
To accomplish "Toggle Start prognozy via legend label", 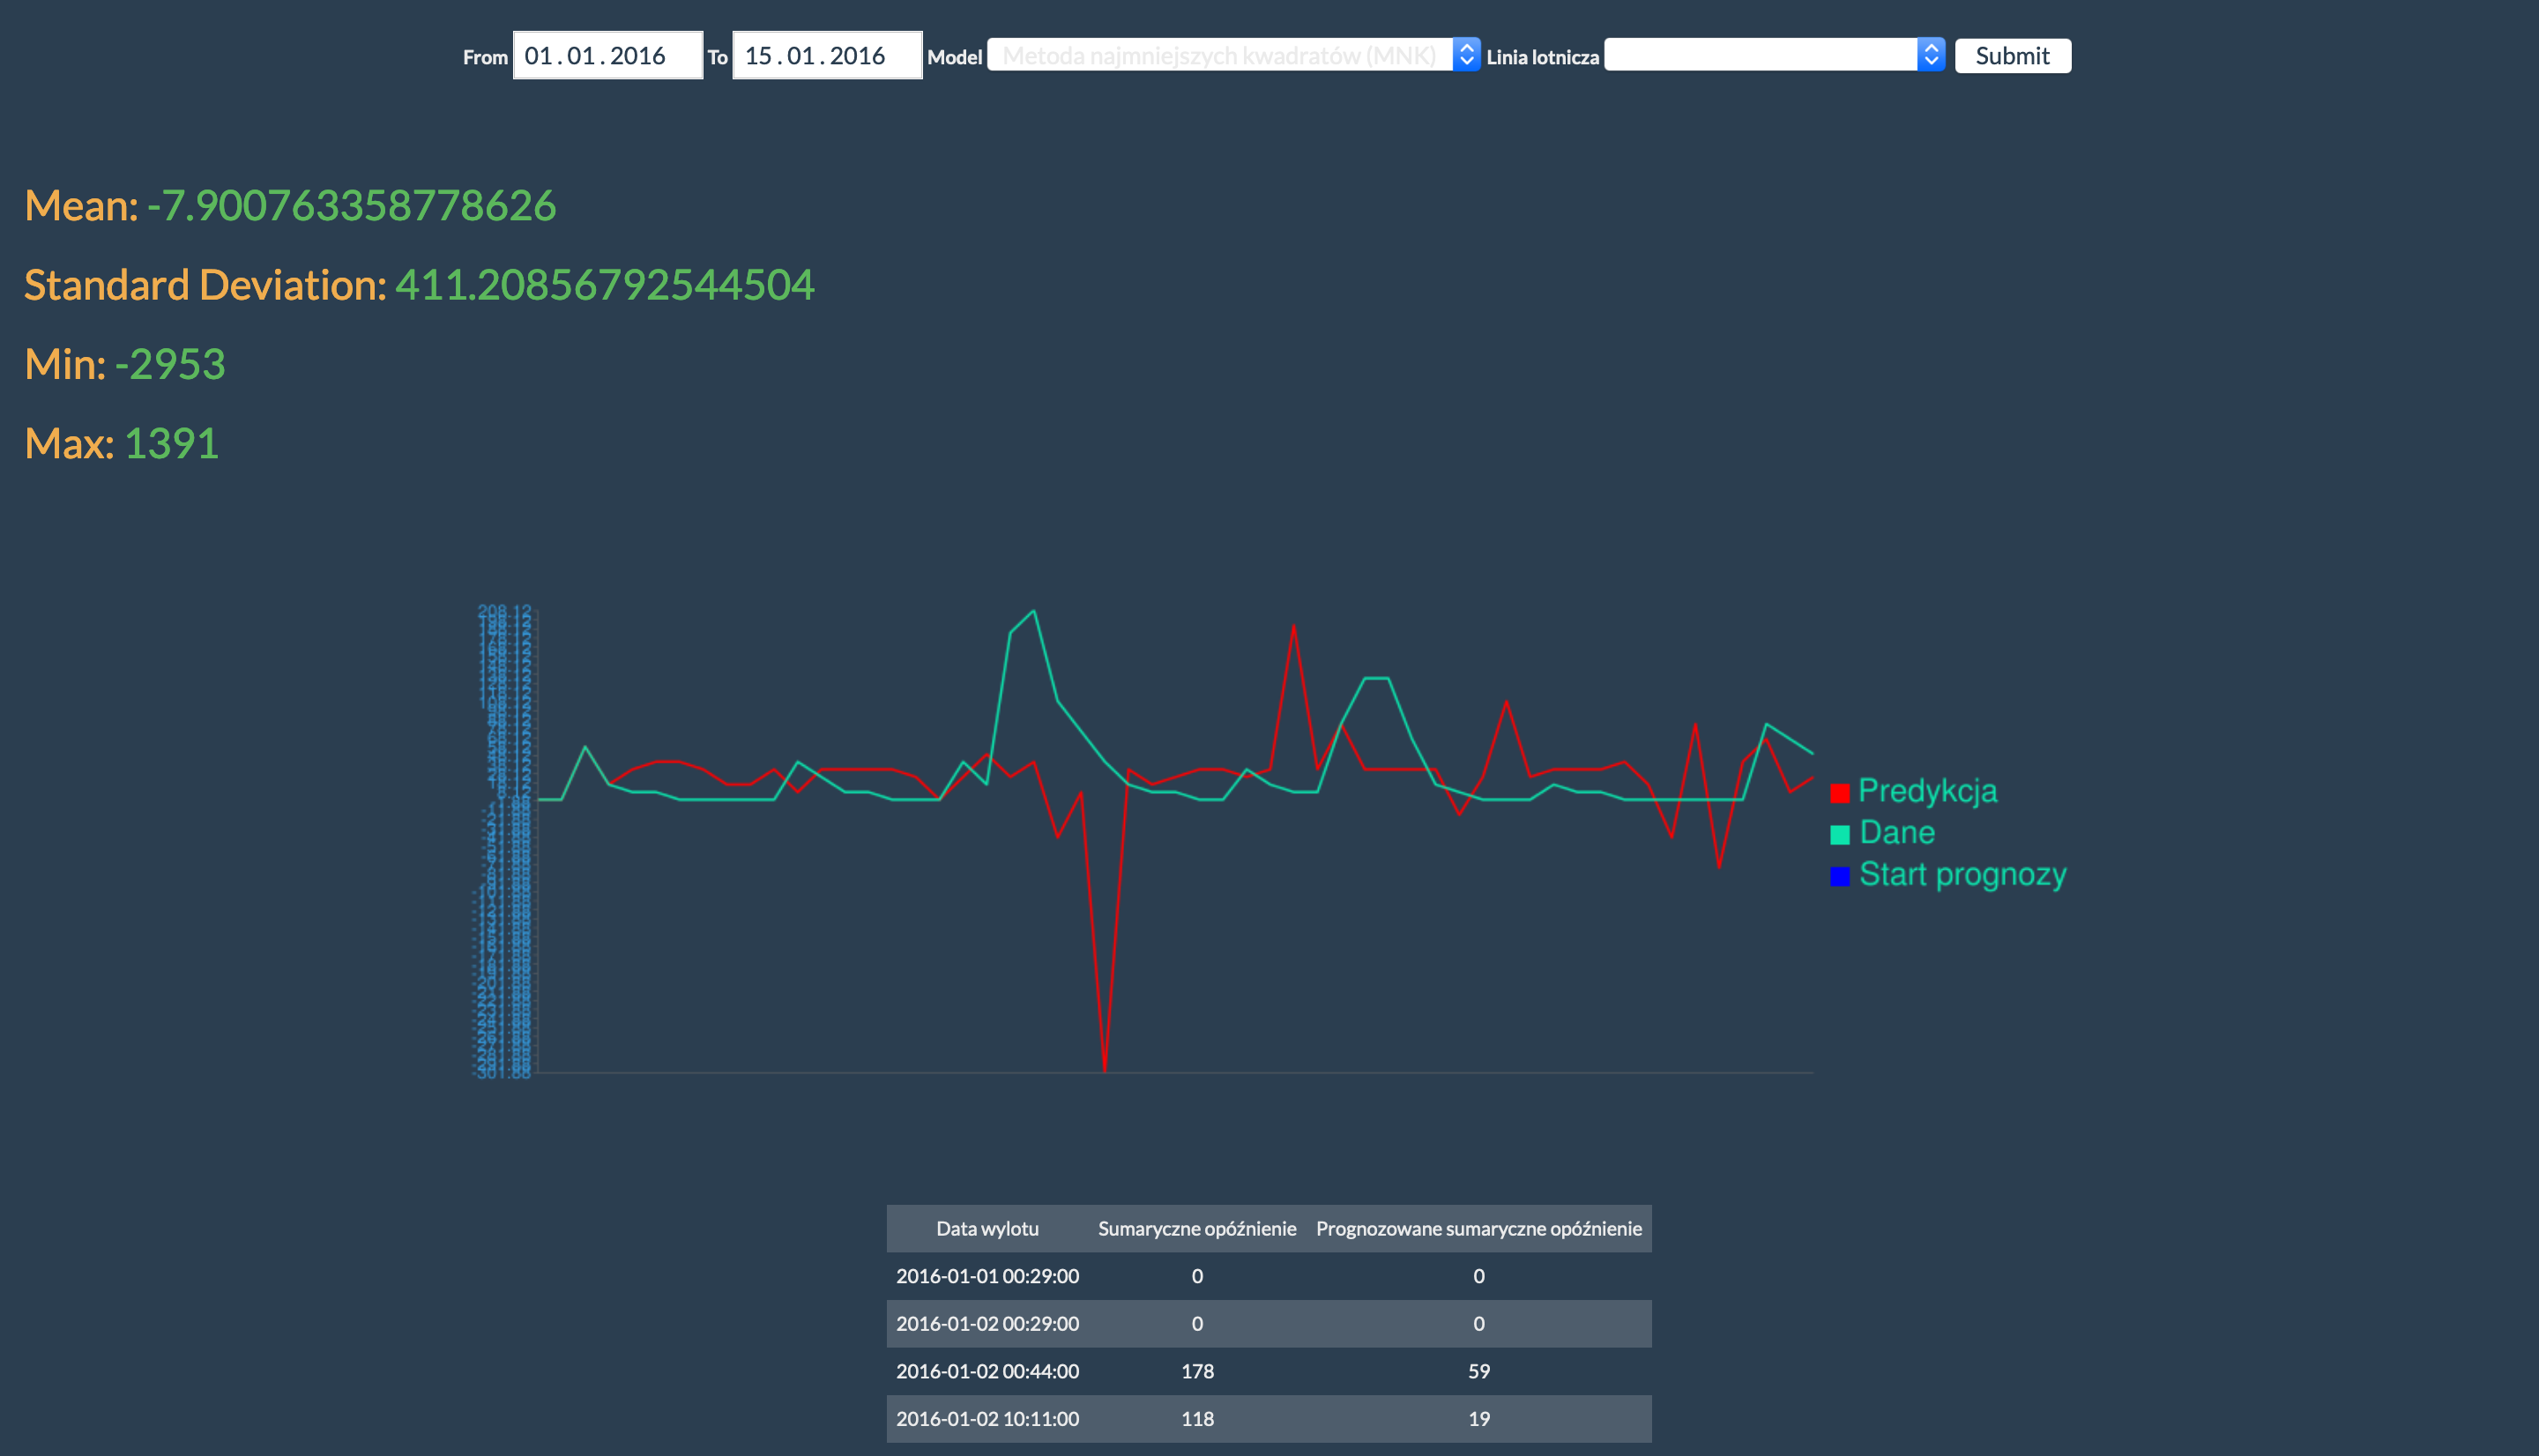I will tap(1962, 874).
